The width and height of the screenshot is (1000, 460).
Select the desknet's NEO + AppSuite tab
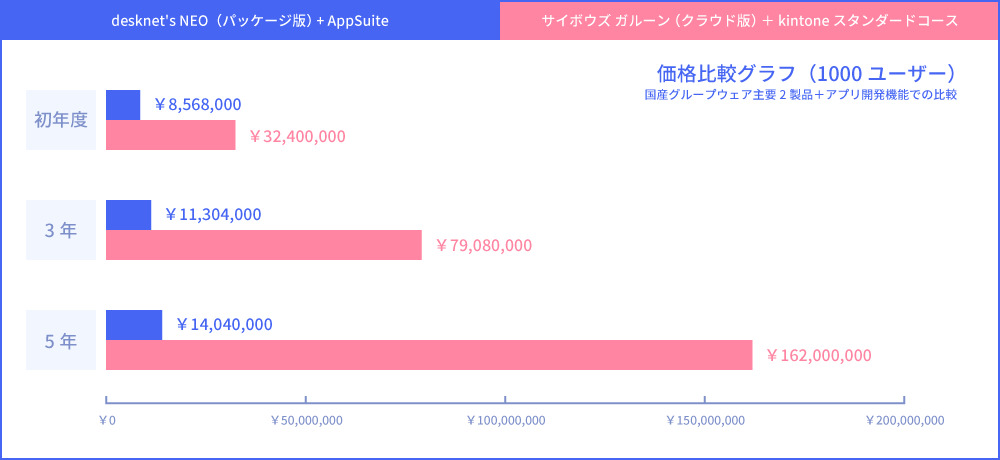[x=250, y=20]
